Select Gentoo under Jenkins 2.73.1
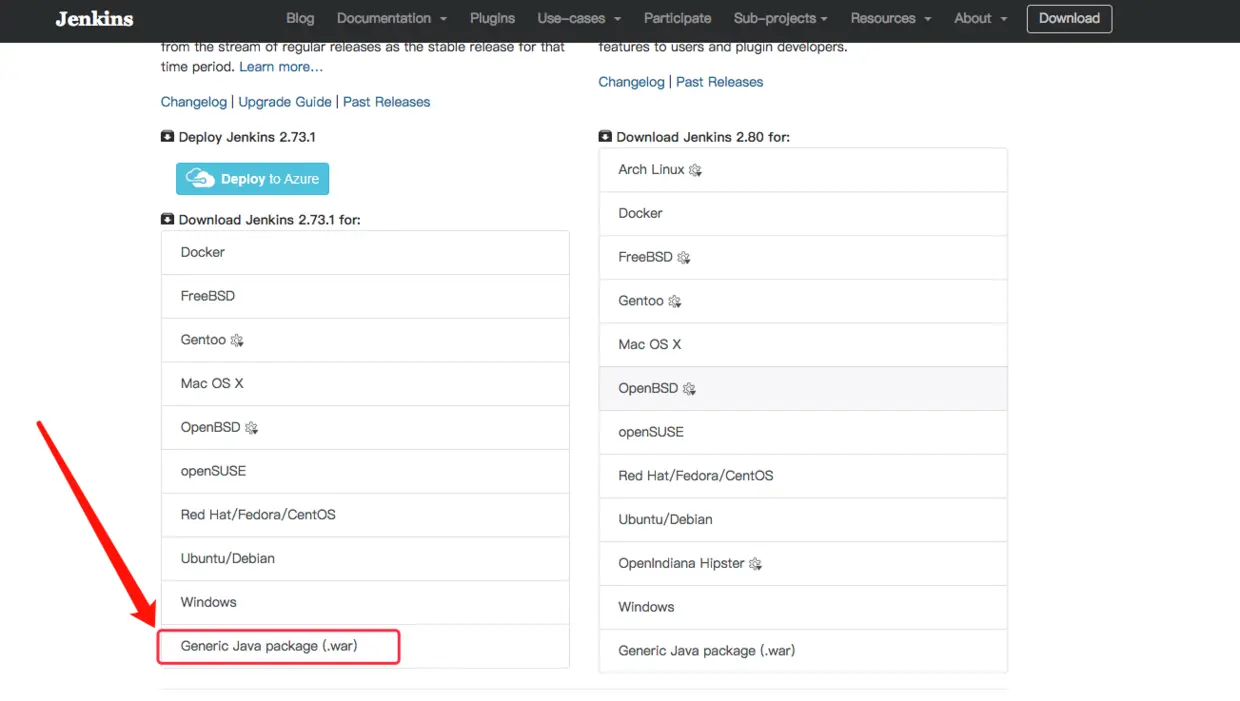 365,340
